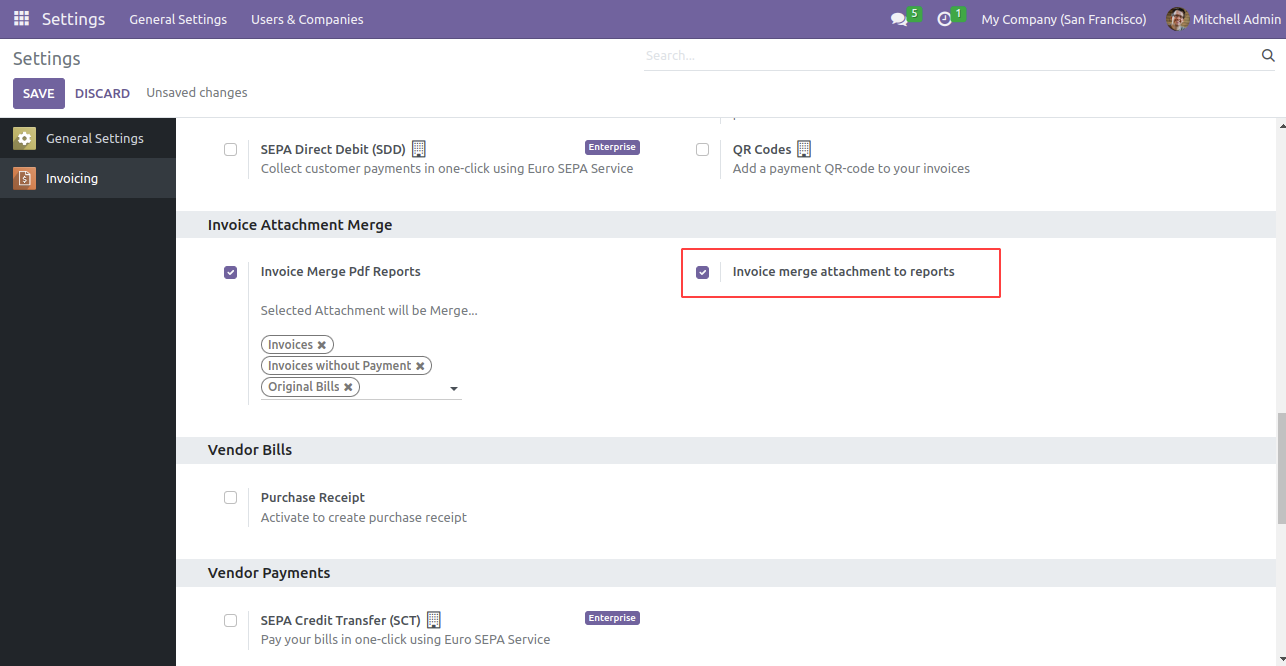Image resolution: width=1286 pixels, height=666 pixels.
Task: Click company icon next to SEPA Credit Transfer
Action: [434, 620]
